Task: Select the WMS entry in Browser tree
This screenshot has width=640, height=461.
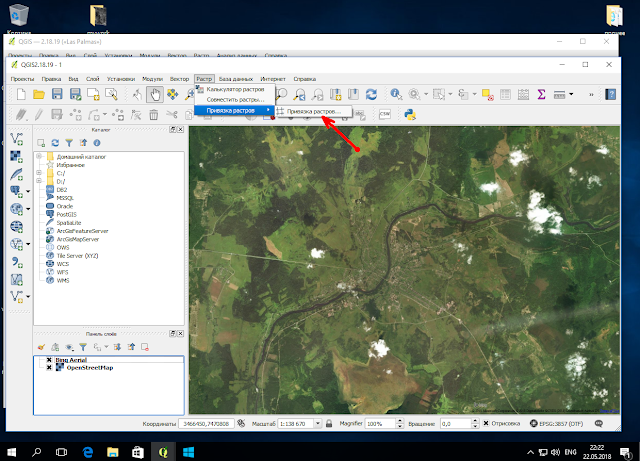Action: click(x=63, y=280)
